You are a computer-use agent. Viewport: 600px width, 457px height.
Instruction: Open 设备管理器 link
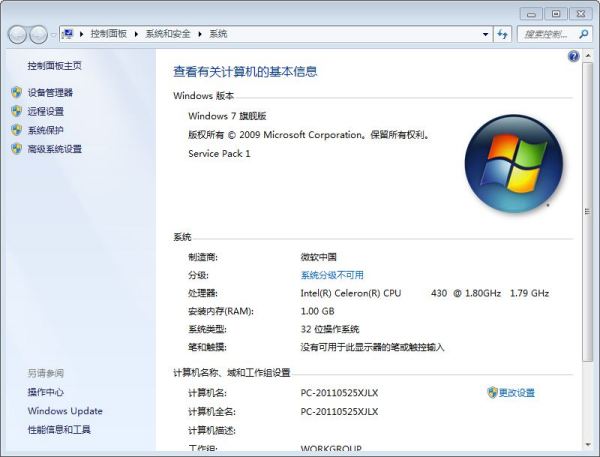50,93
